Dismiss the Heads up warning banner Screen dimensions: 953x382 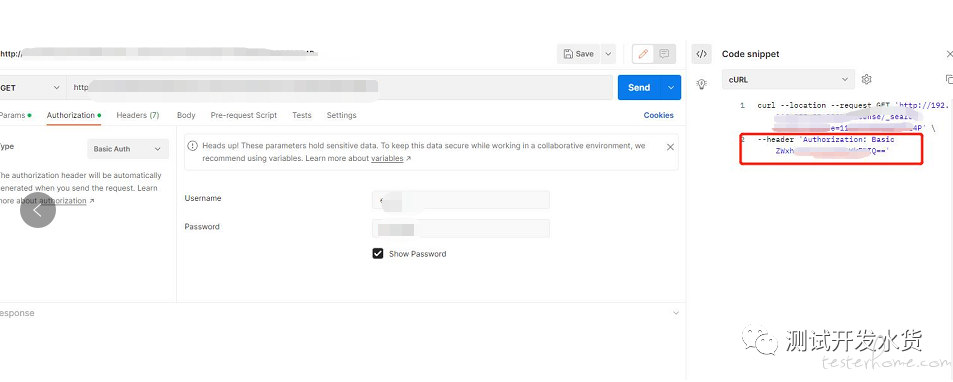[x=670, y=147]
